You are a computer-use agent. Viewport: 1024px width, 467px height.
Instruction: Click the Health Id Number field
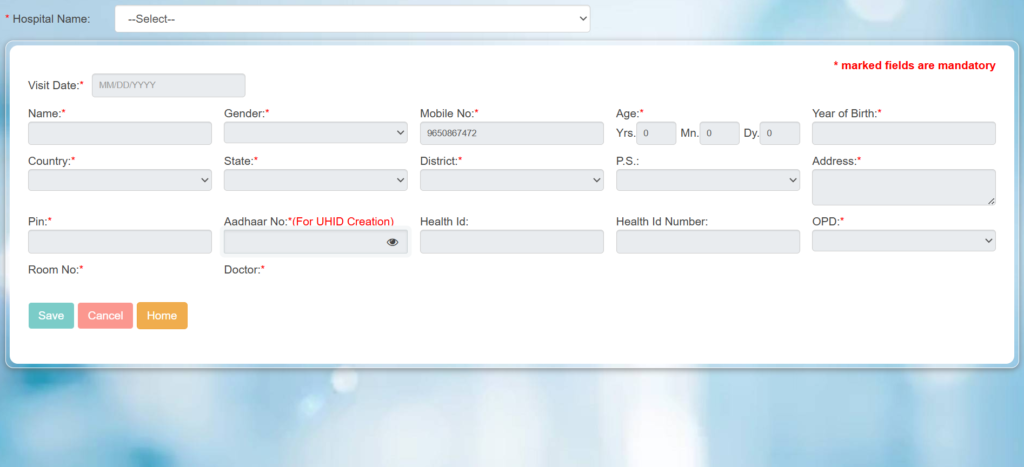pos(708,242)
